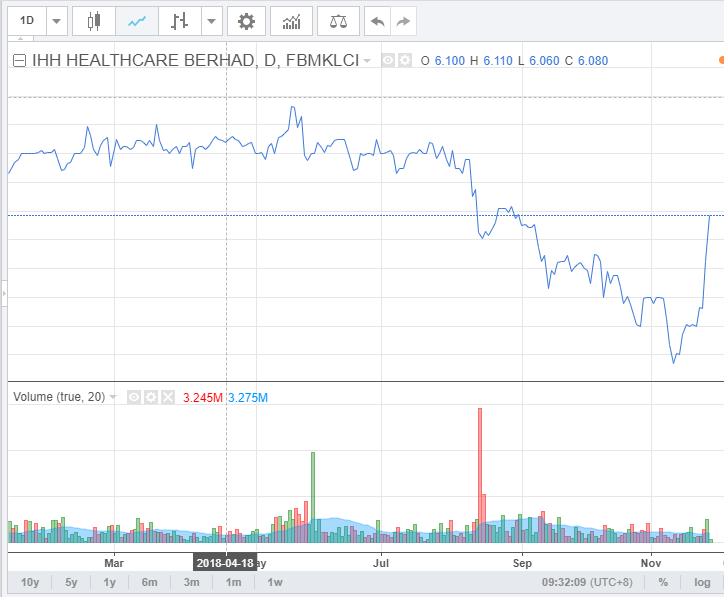Remove the Volume indicator
Screen dimensions: 724x597
click(x=168, y=397)
